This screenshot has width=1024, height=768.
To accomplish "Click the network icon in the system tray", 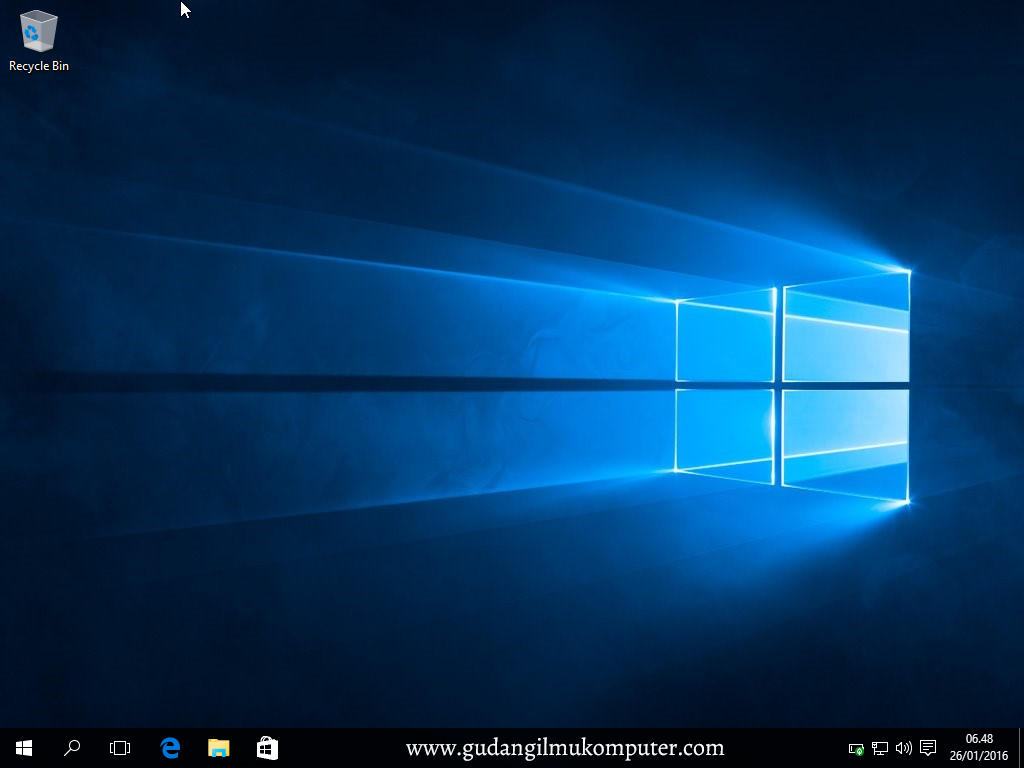I will click(x=880, y=748).
